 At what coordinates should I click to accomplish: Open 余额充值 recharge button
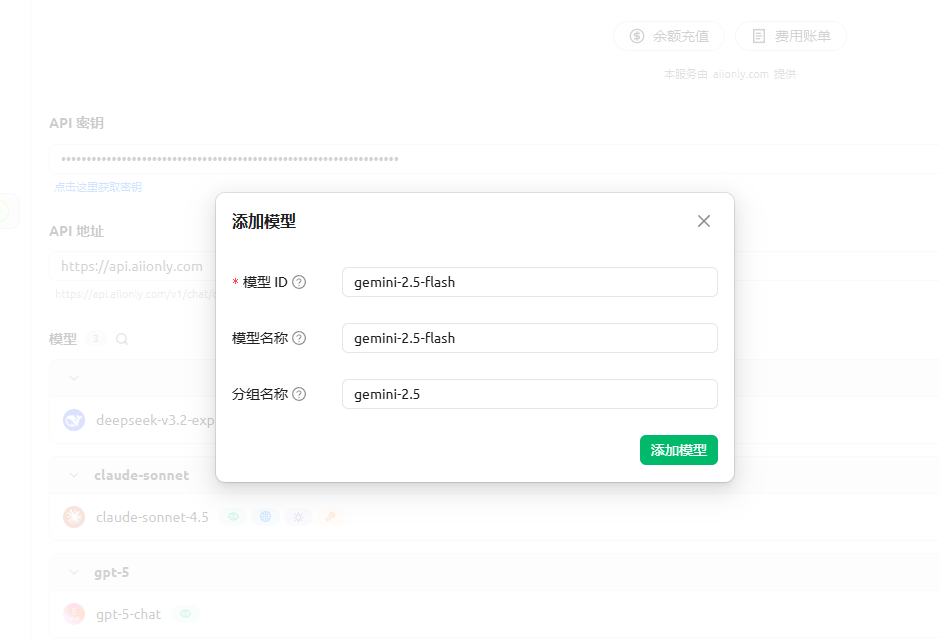(x=669, y=36)
